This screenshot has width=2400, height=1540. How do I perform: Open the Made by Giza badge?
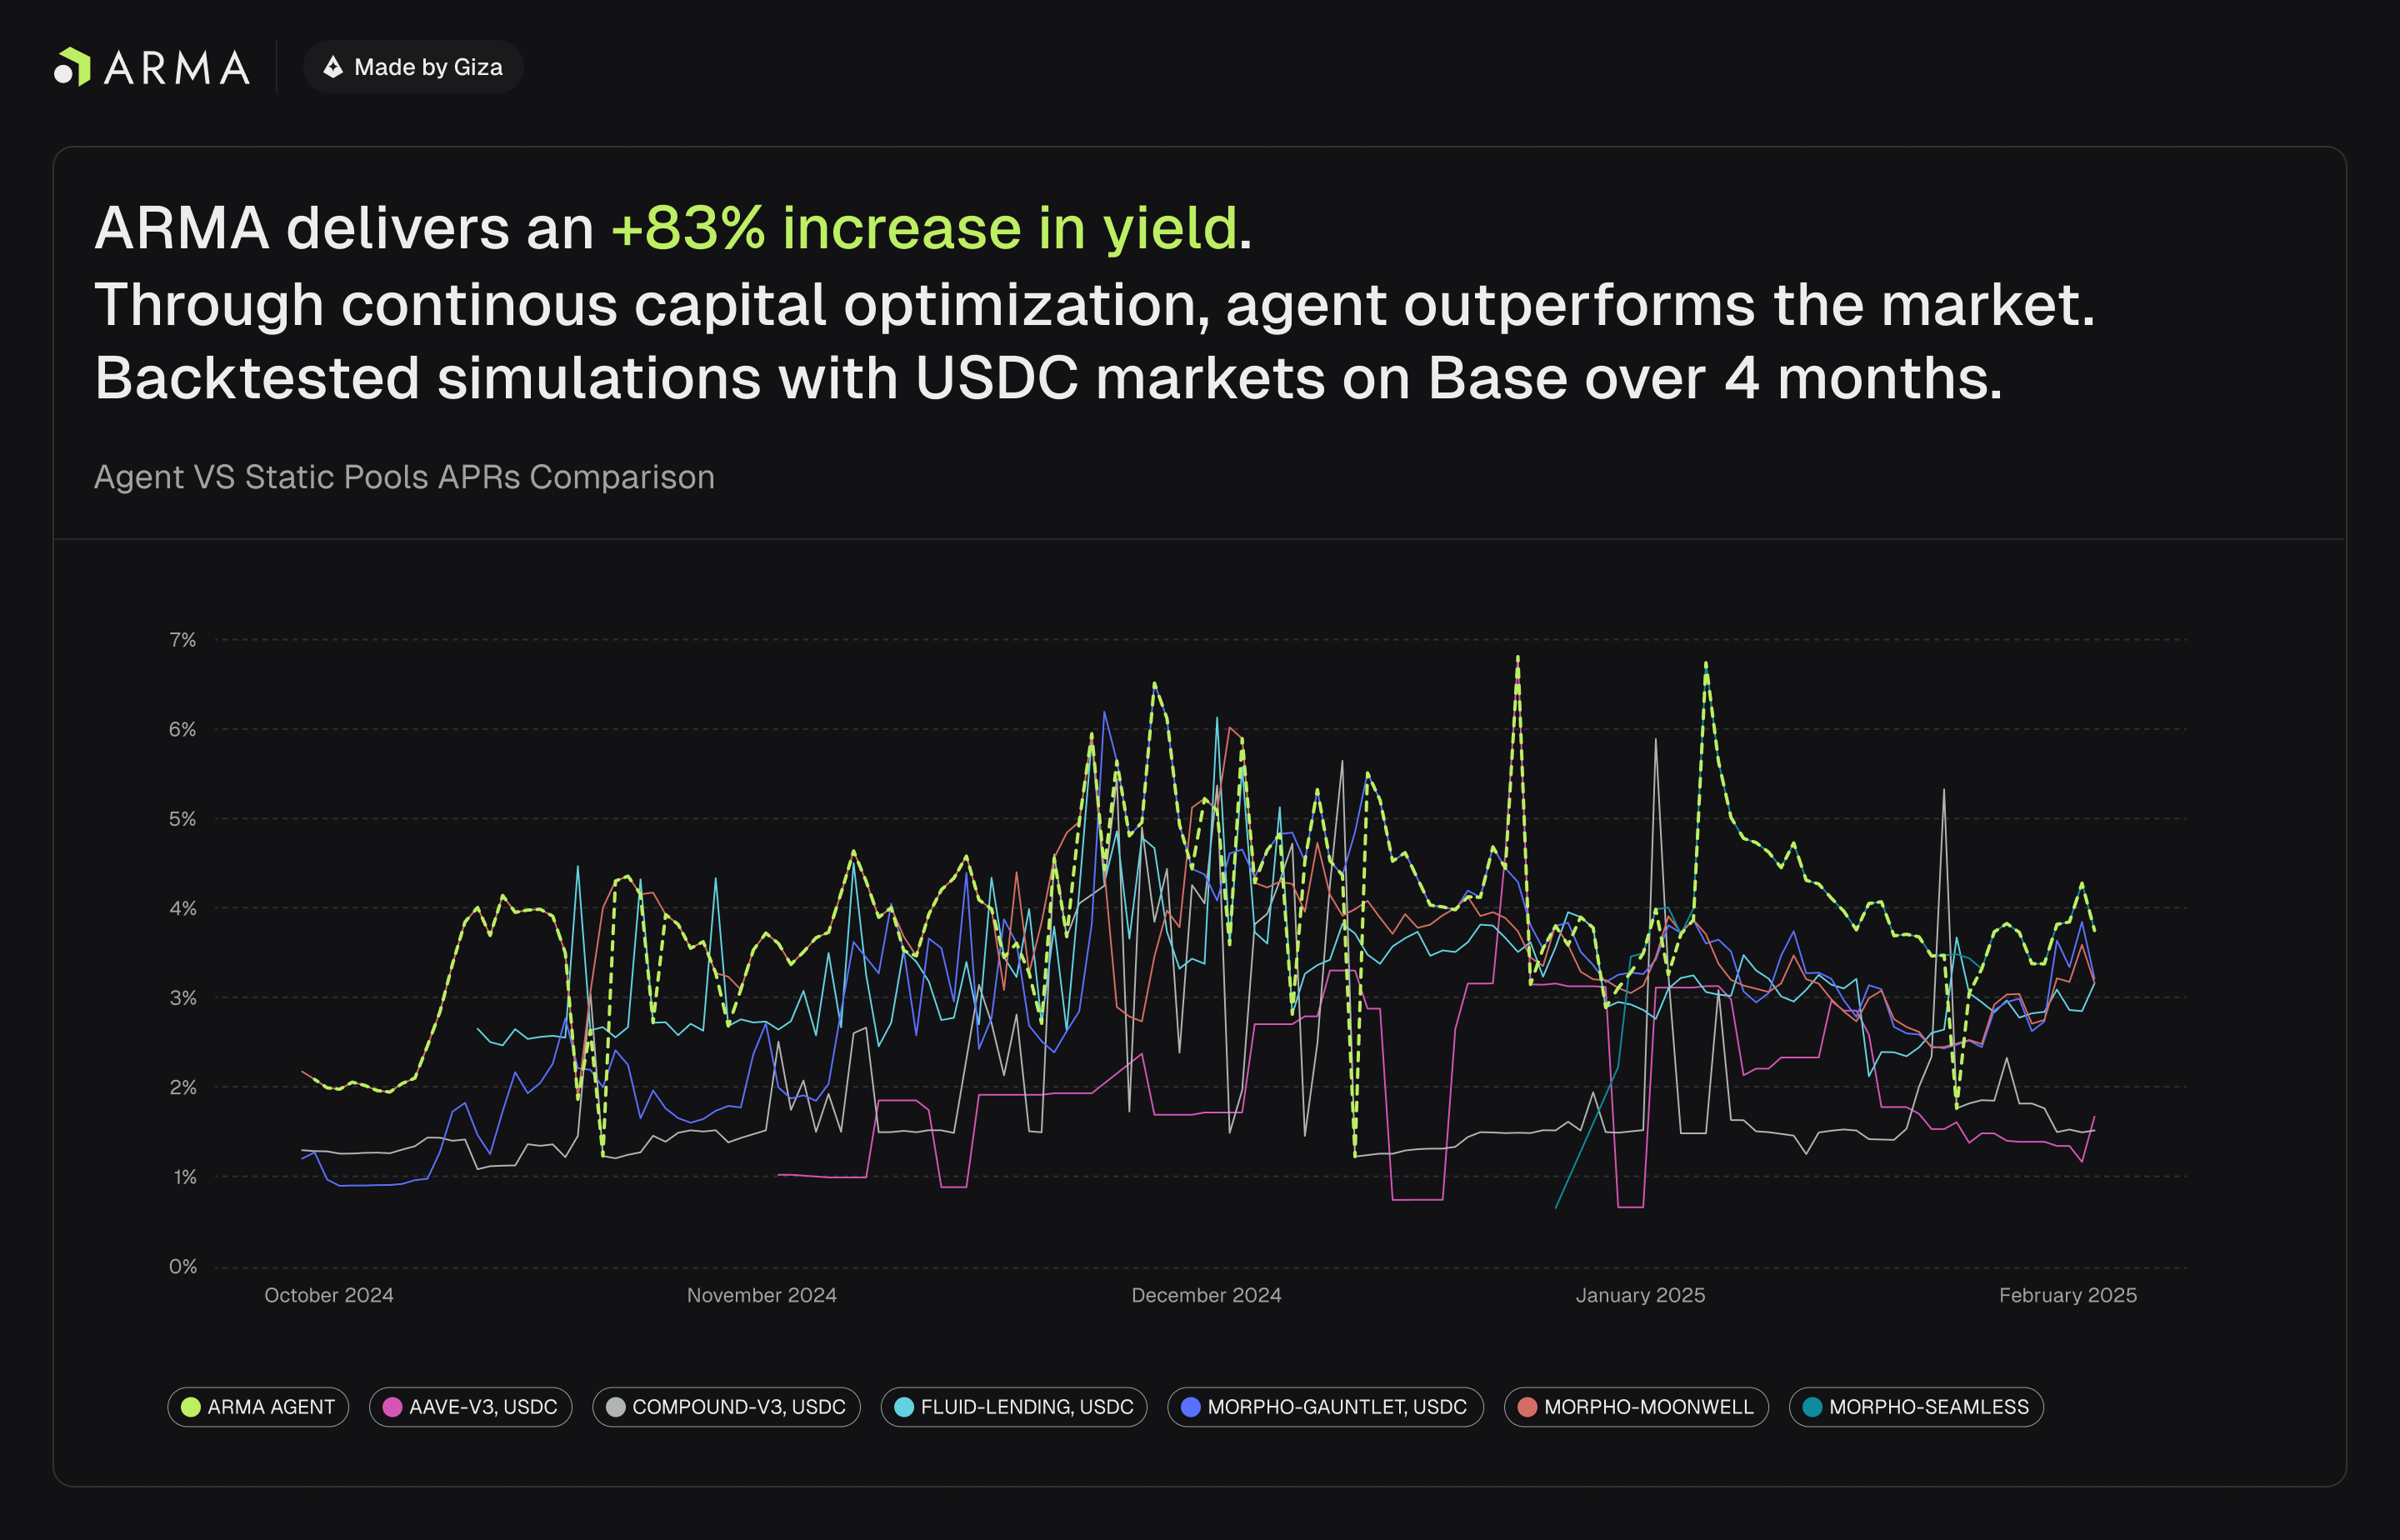[413, 67]
